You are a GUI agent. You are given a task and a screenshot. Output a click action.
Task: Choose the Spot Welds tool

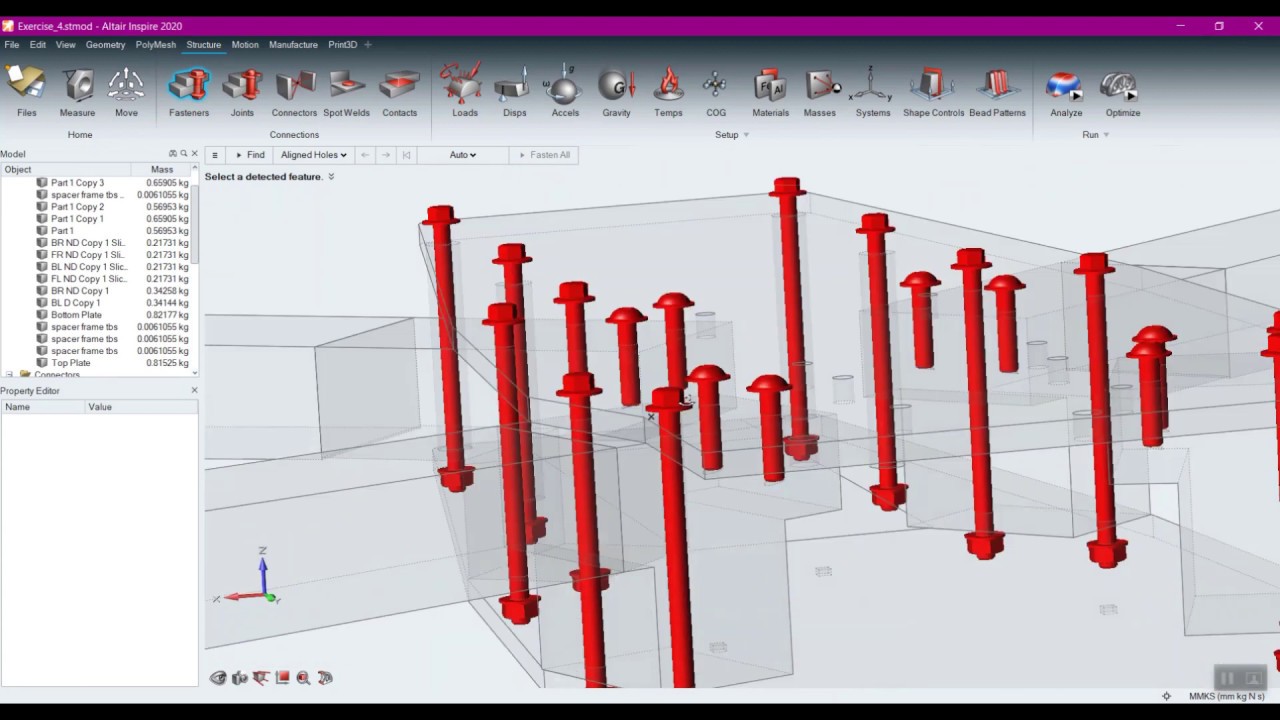click(x=346, y=92)
